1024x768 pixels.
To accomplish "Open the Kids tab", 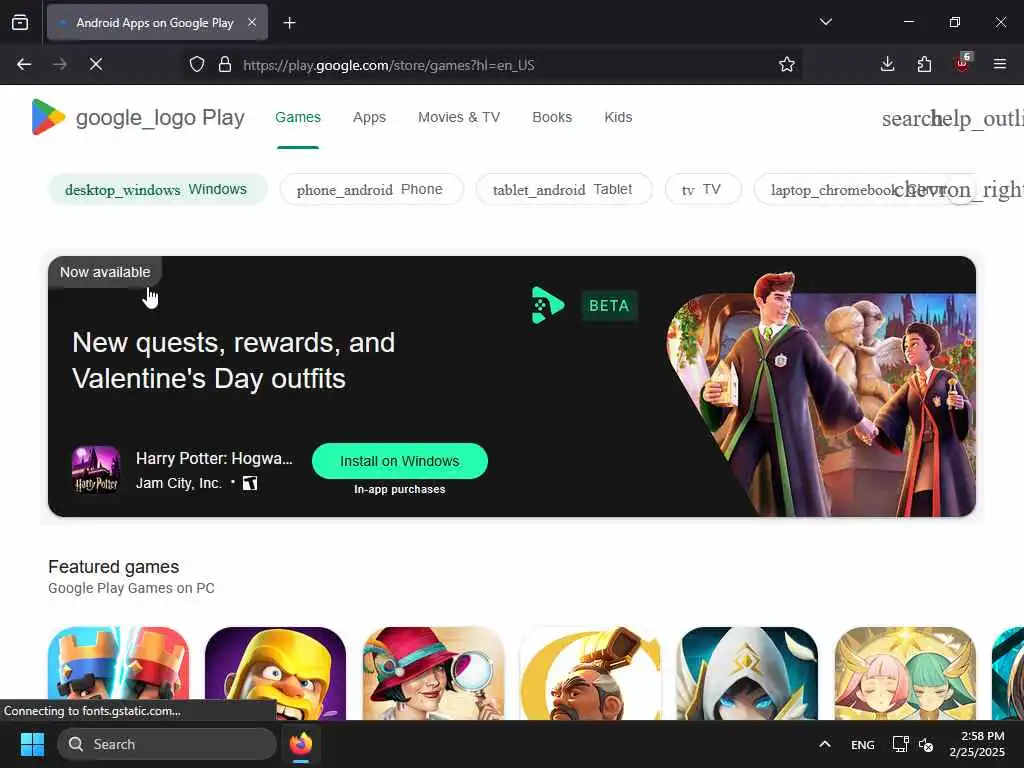I will (618, 118).
